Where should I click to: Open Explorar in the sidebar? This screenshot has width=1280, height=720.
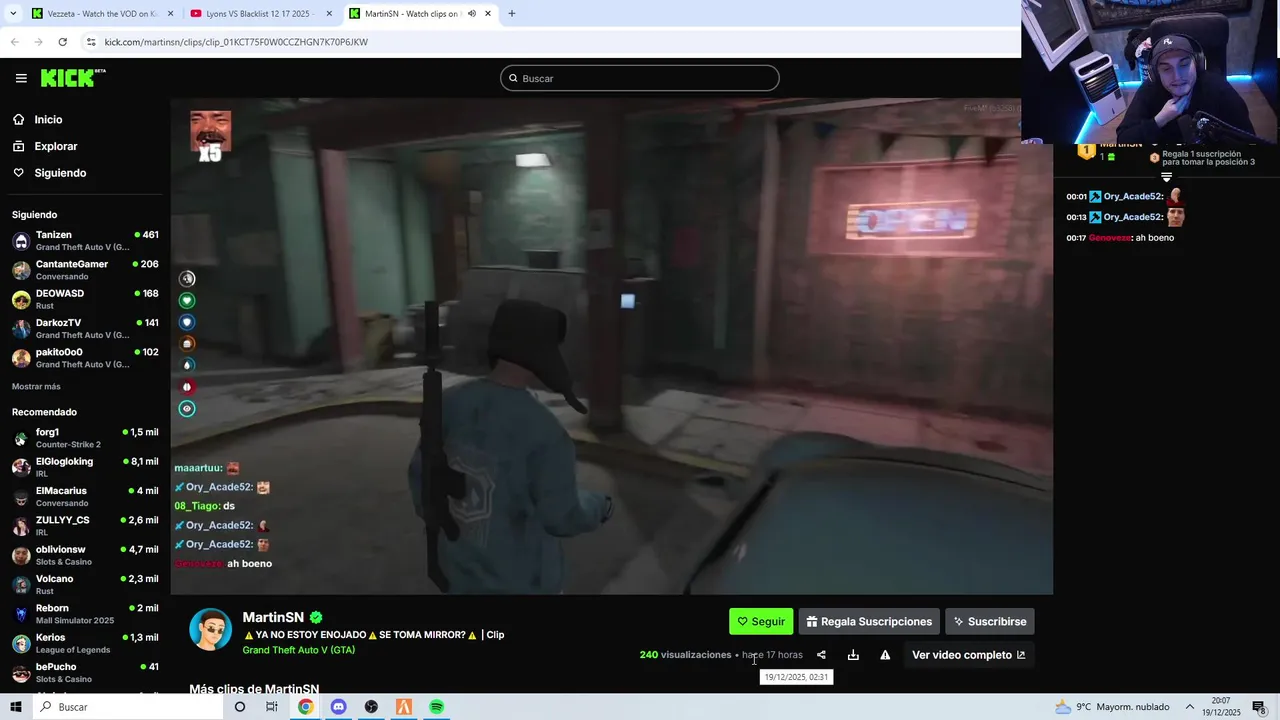click(55, 146)
